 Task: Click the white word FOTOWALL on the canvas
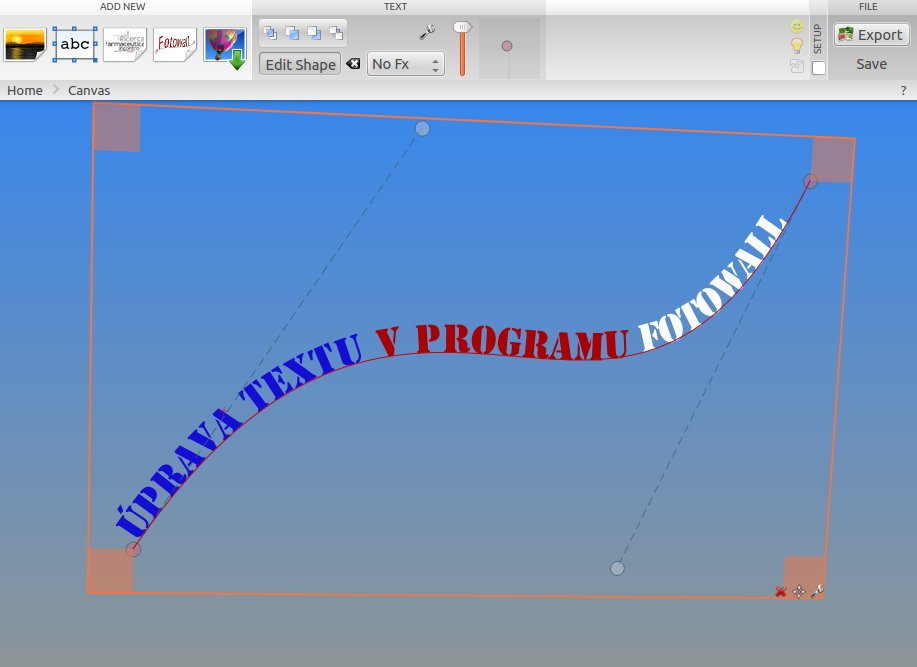tap(713, 283)
